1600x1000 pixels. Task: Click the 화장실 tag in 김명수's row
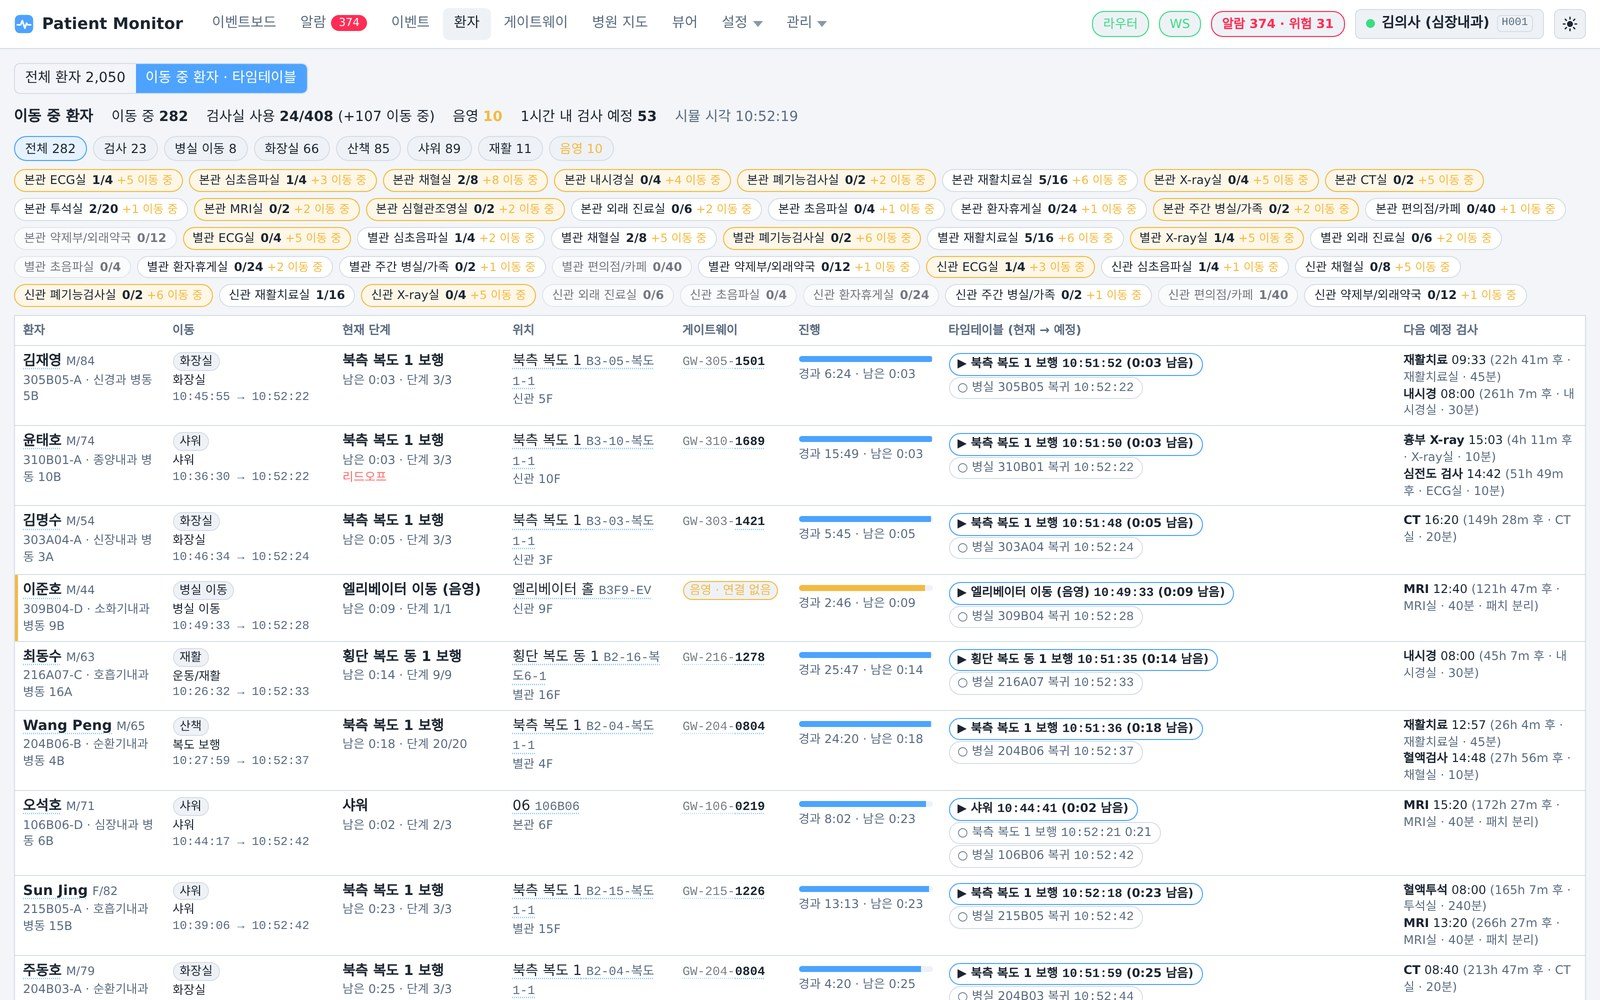tap(196, 521)
